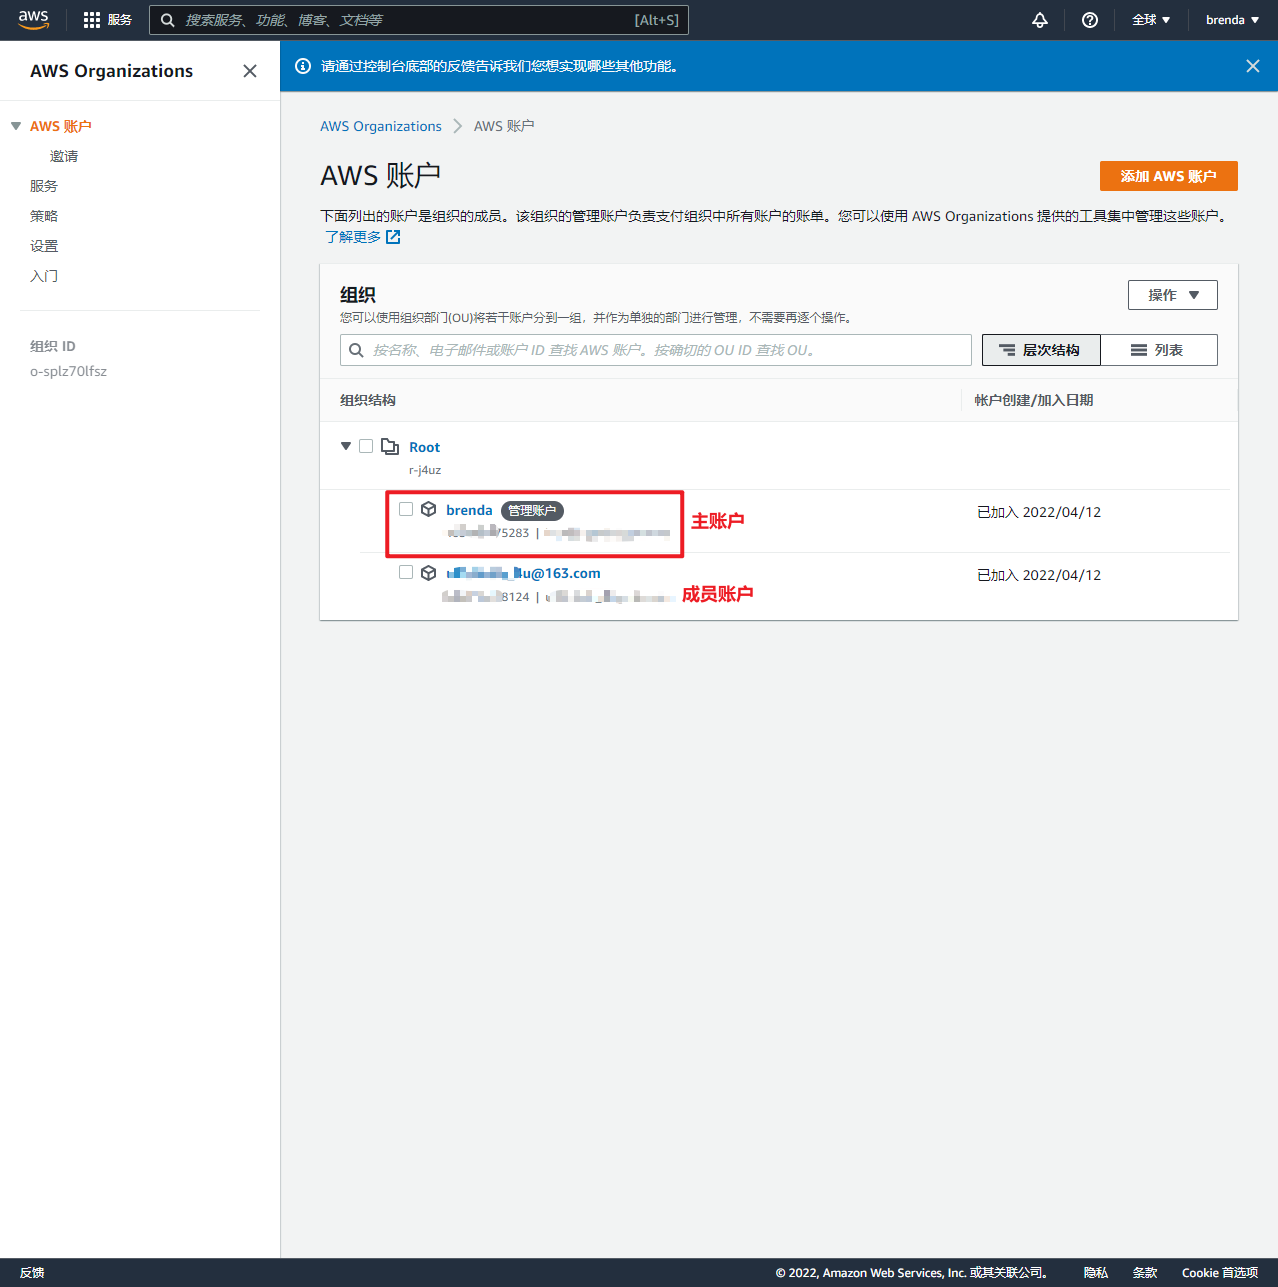Click the Root organizational unit folder icon
Screen dimensions: 1278x1287
point(390,446)
